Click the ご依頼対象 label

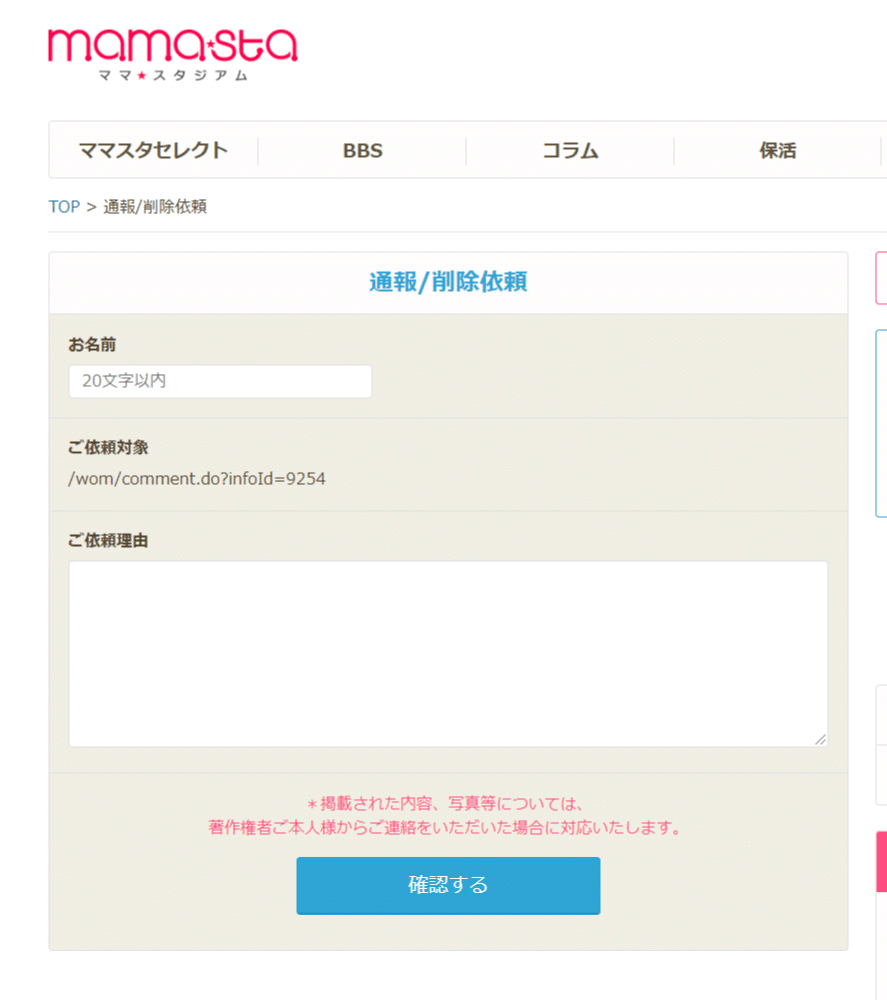(108, 448)
